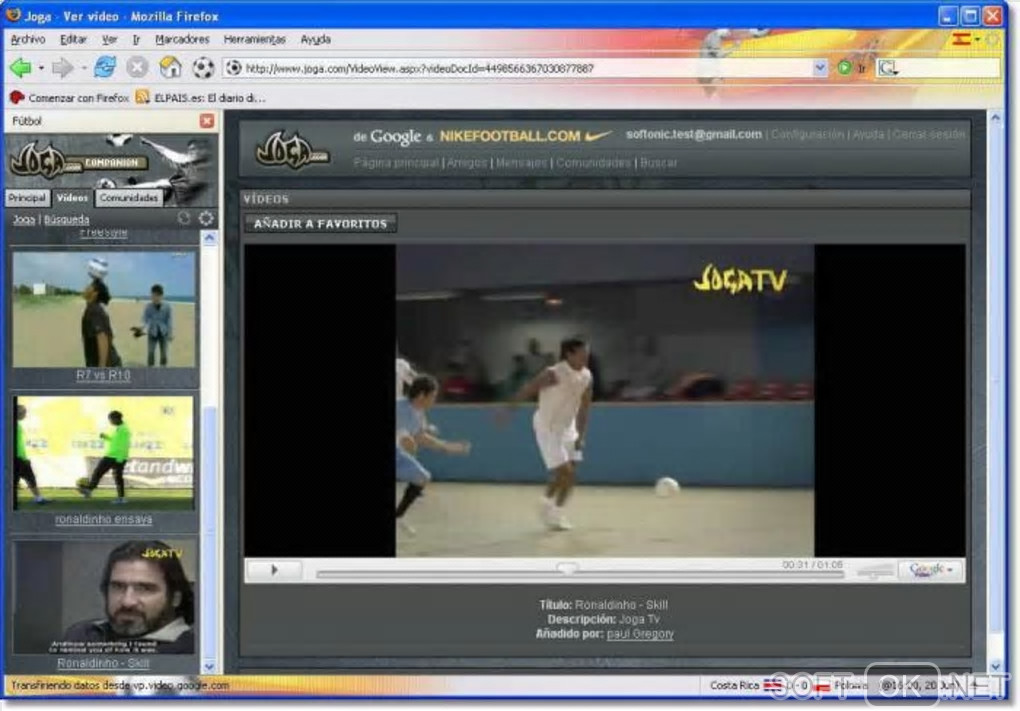Open the Google video options dropdown
1020x711 pixels.
[x=932, y=570]
